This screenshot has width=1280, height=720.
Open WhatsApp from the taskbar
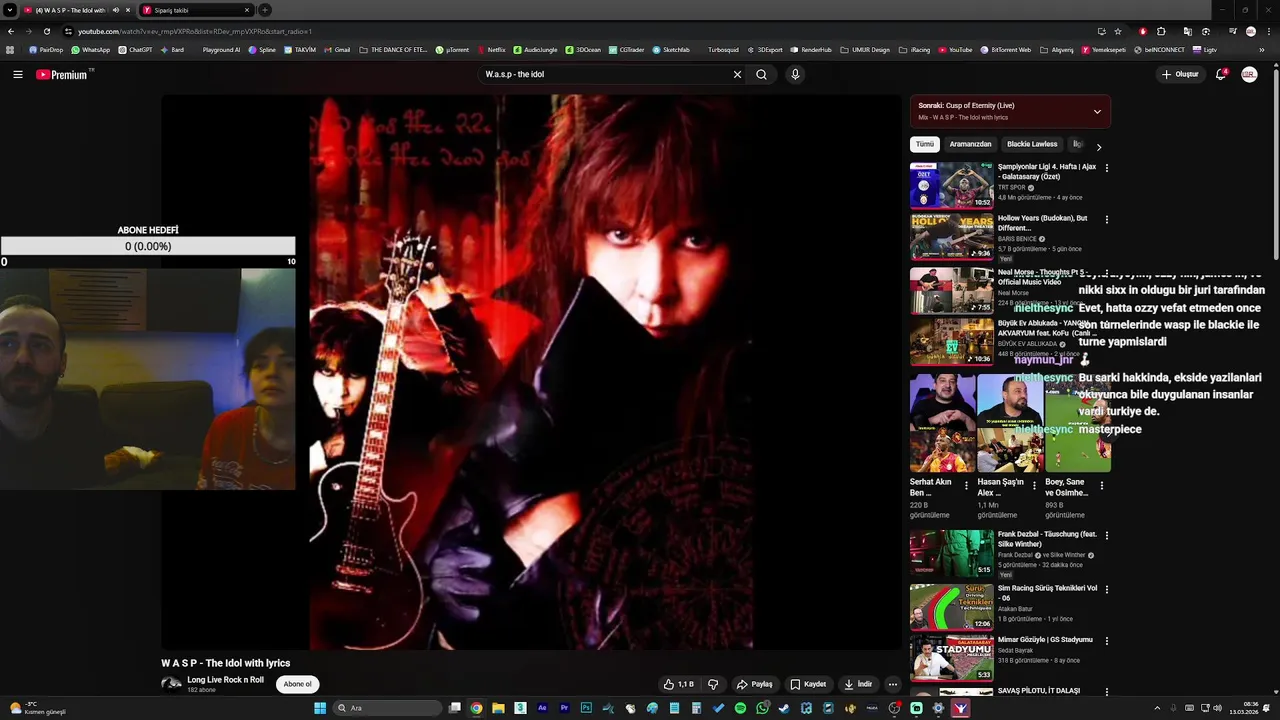(x=762, y=708)
